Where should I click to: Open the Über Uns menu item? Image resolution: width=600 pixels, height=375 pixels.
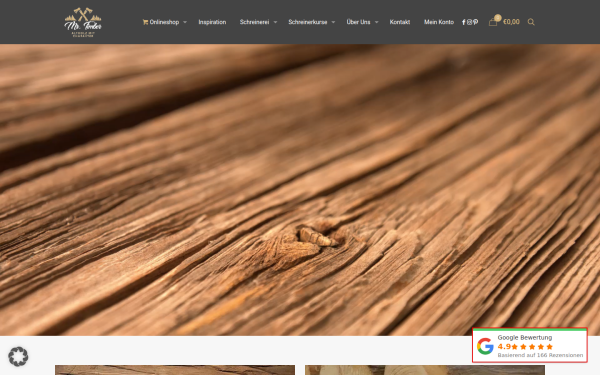click(358, 22)
